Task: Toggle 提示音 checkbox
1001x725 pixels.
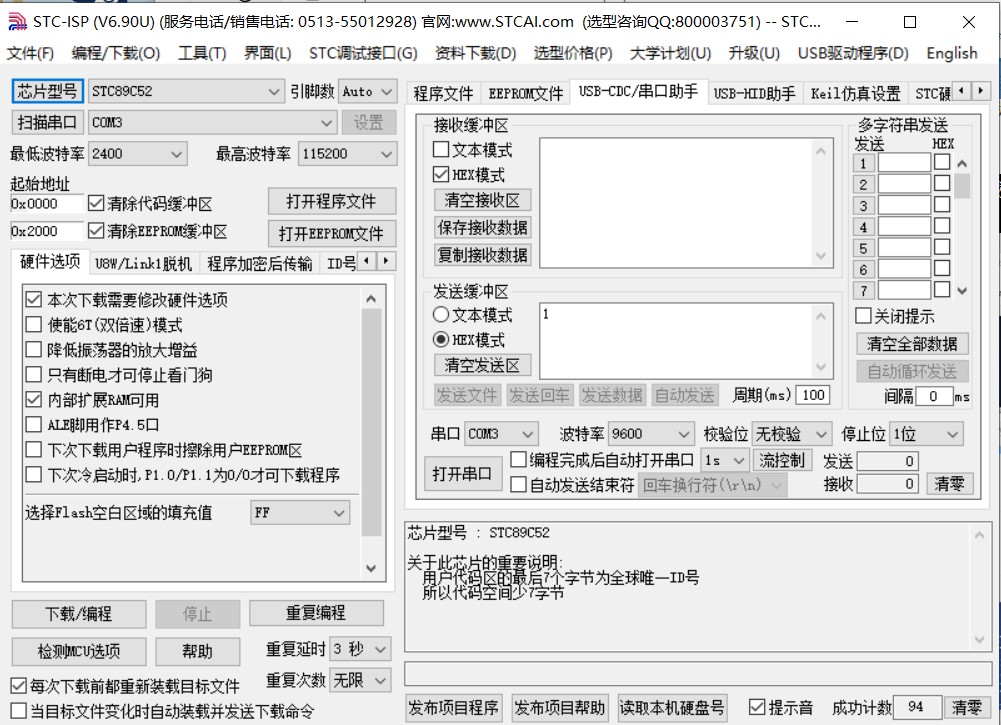Action: 757,706
